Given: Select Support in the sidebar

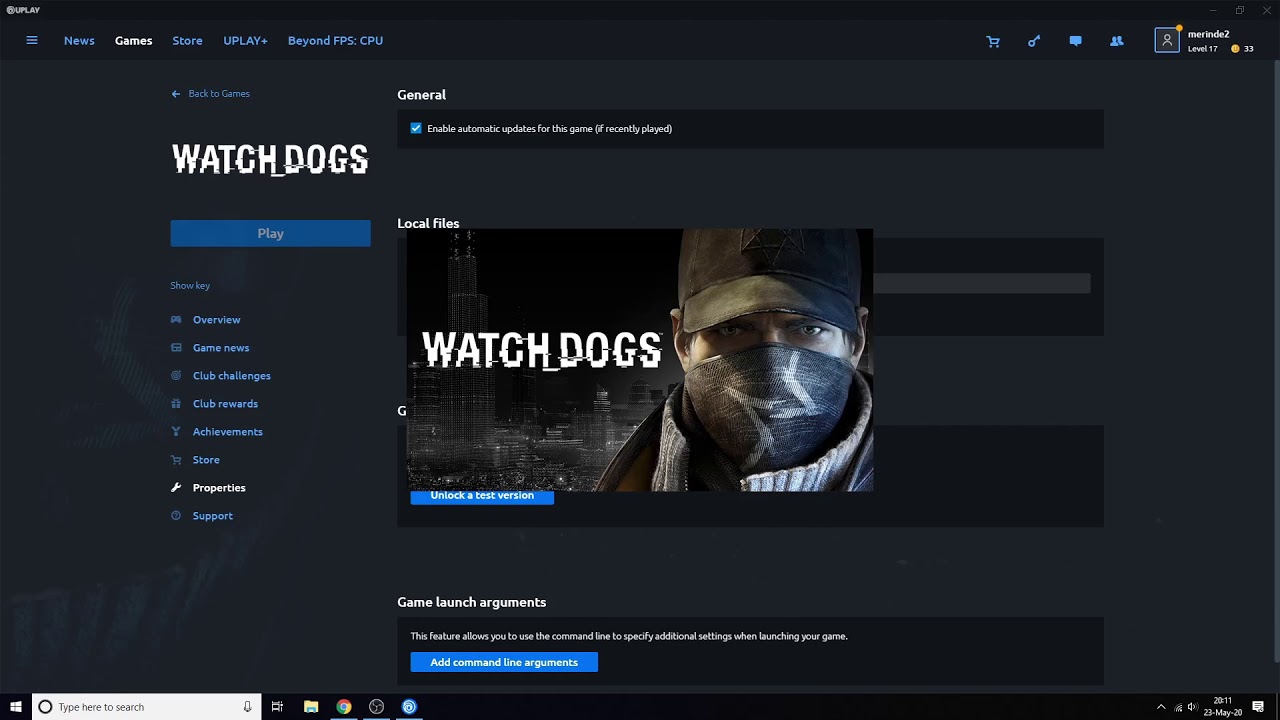Looking at the screenshot, I should pyautogui.click(x=213, y=516).
